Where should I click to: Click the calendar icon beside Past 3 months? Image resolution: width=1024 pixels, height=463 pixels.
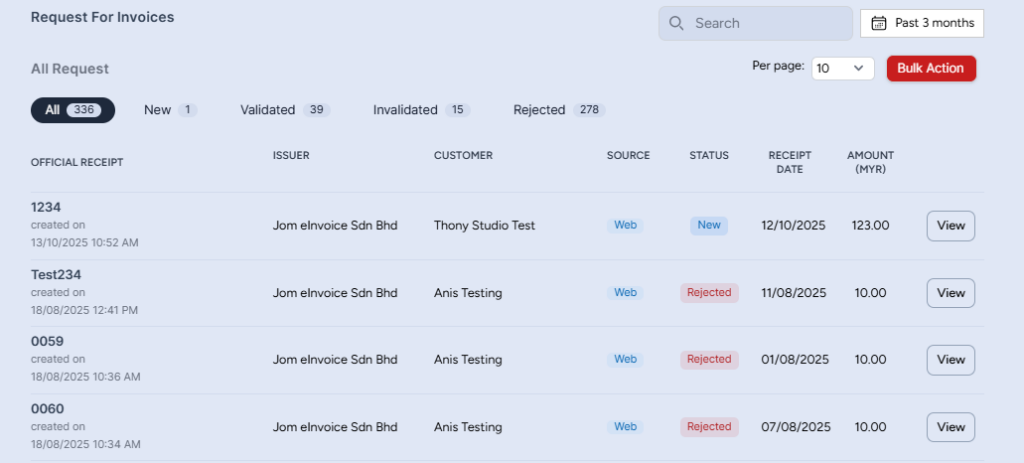click(879, 24)
